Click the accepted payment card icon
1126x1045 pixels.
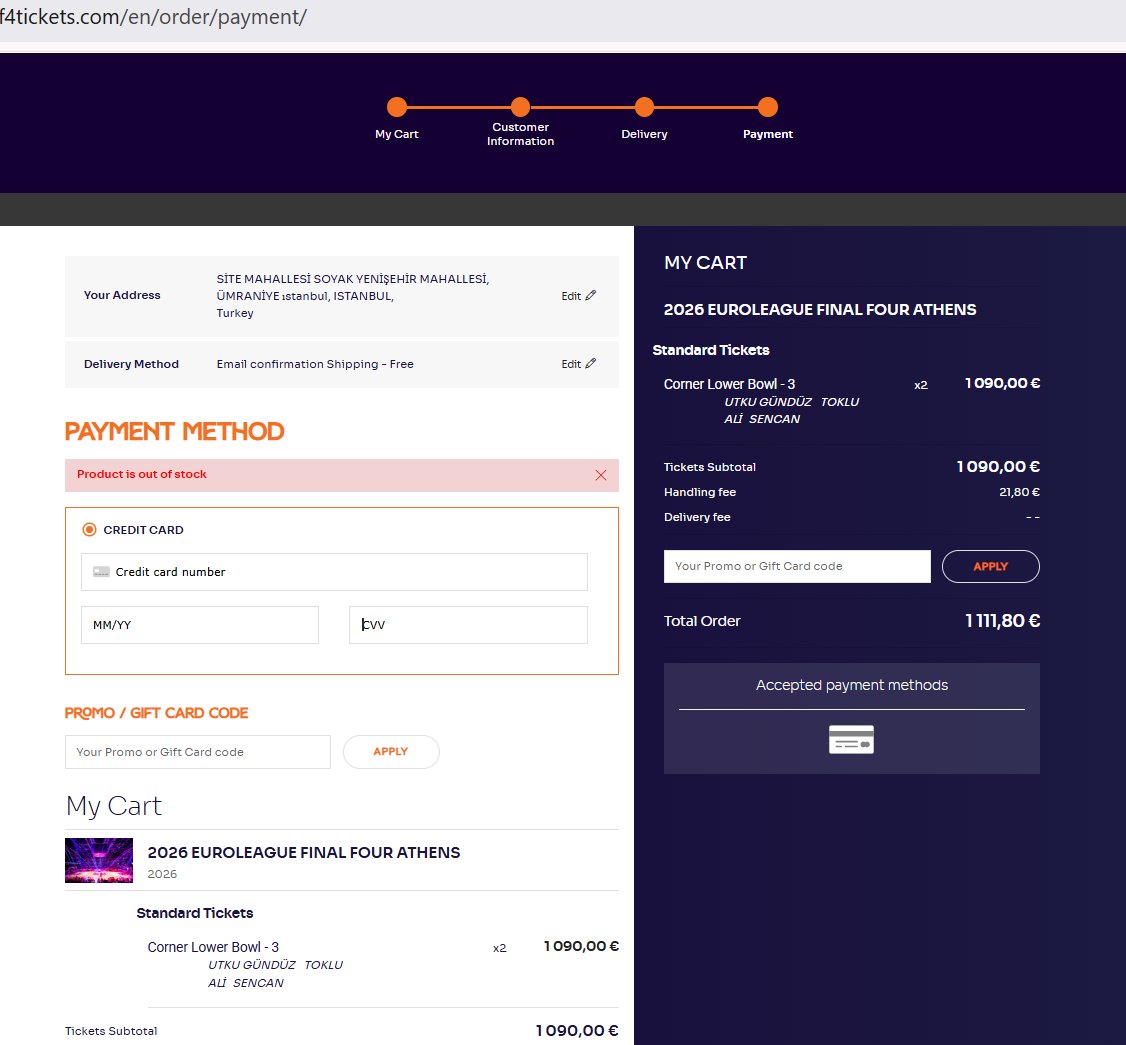(x=852, y=740)
